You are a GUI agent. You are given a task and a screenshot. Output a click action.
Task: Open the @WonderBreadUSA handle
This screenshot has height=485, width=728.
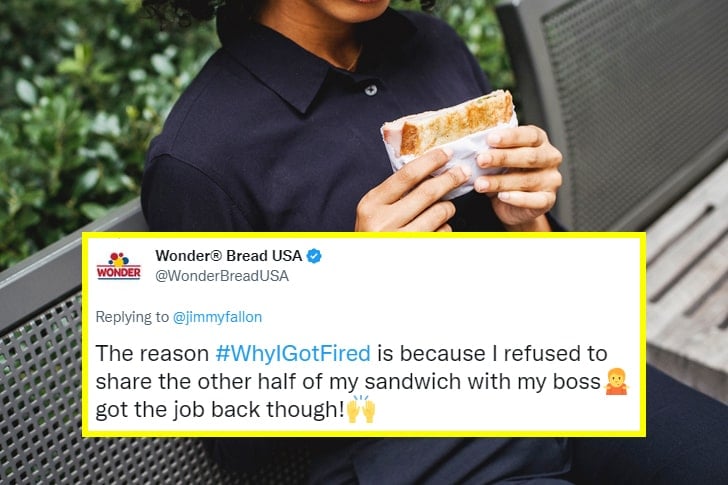point(222,276)
